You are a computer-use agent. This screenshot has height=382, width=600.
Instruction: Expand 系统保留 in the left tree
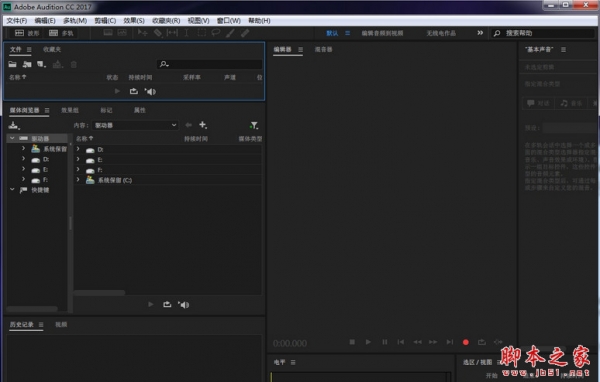[23, 148]
